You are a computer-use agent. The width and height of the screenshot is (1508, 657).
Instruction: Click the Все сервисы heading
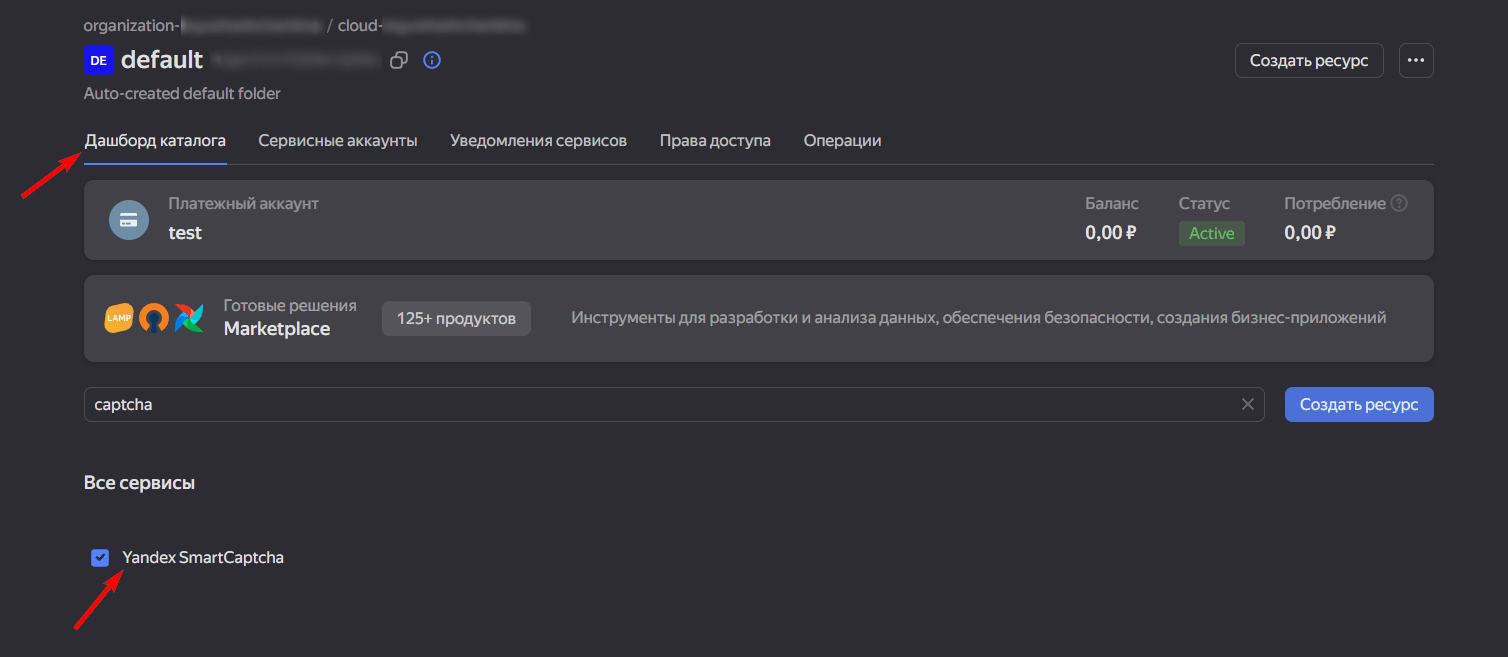pos(139,483)
